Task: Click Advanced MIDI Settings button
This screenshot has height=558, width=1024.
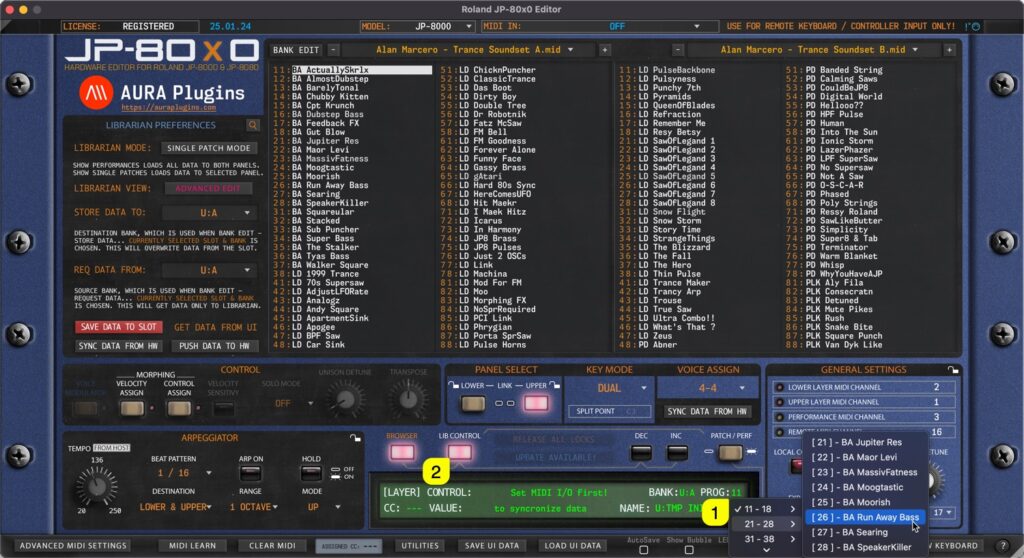Action: pyautogui.click(x=73, y=546)
